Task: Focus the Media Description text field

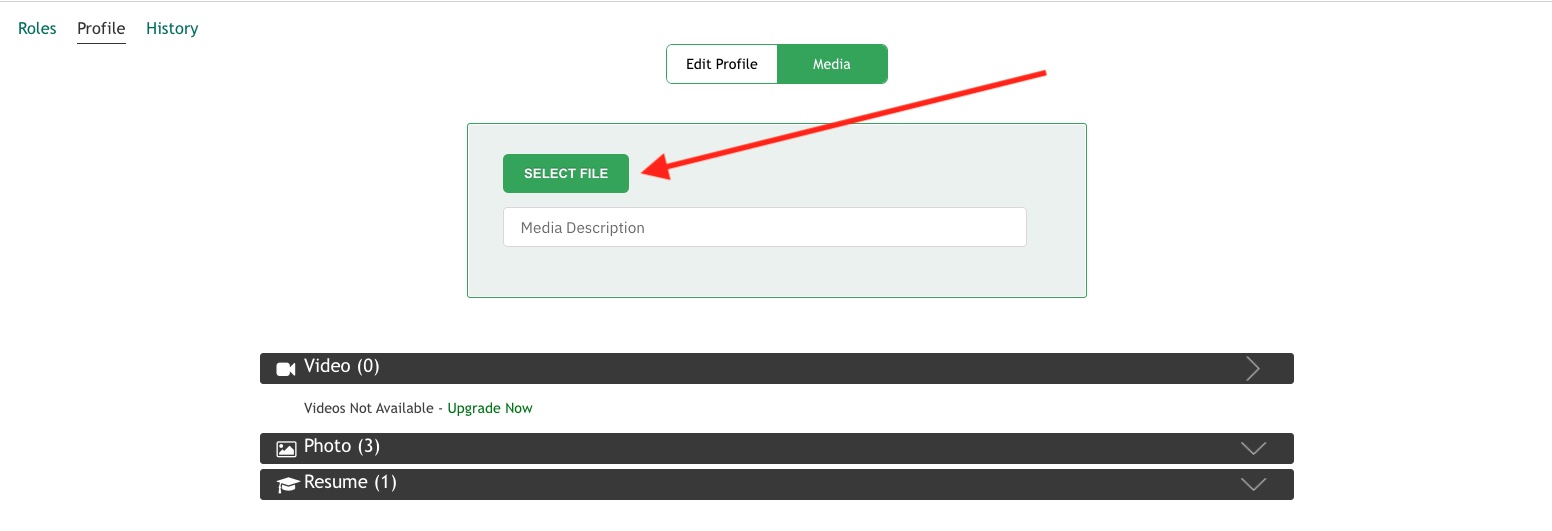Action: coord(764,227)
